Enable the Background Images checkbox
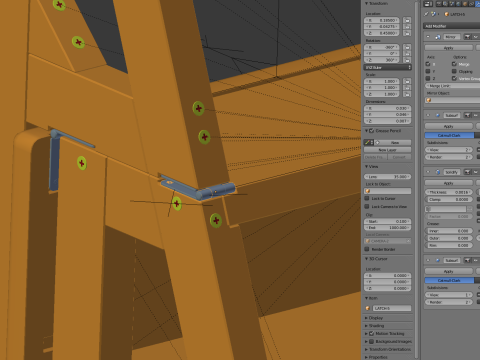This screenshot has height=360, width=480. click(x=372, y=341)
